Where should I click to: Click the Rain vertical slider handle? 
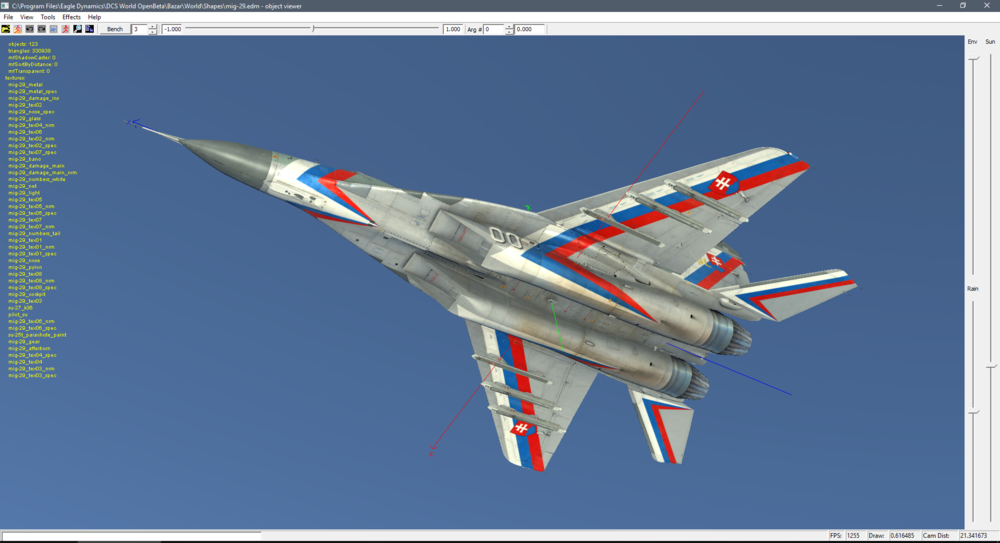tap(974, 413)
